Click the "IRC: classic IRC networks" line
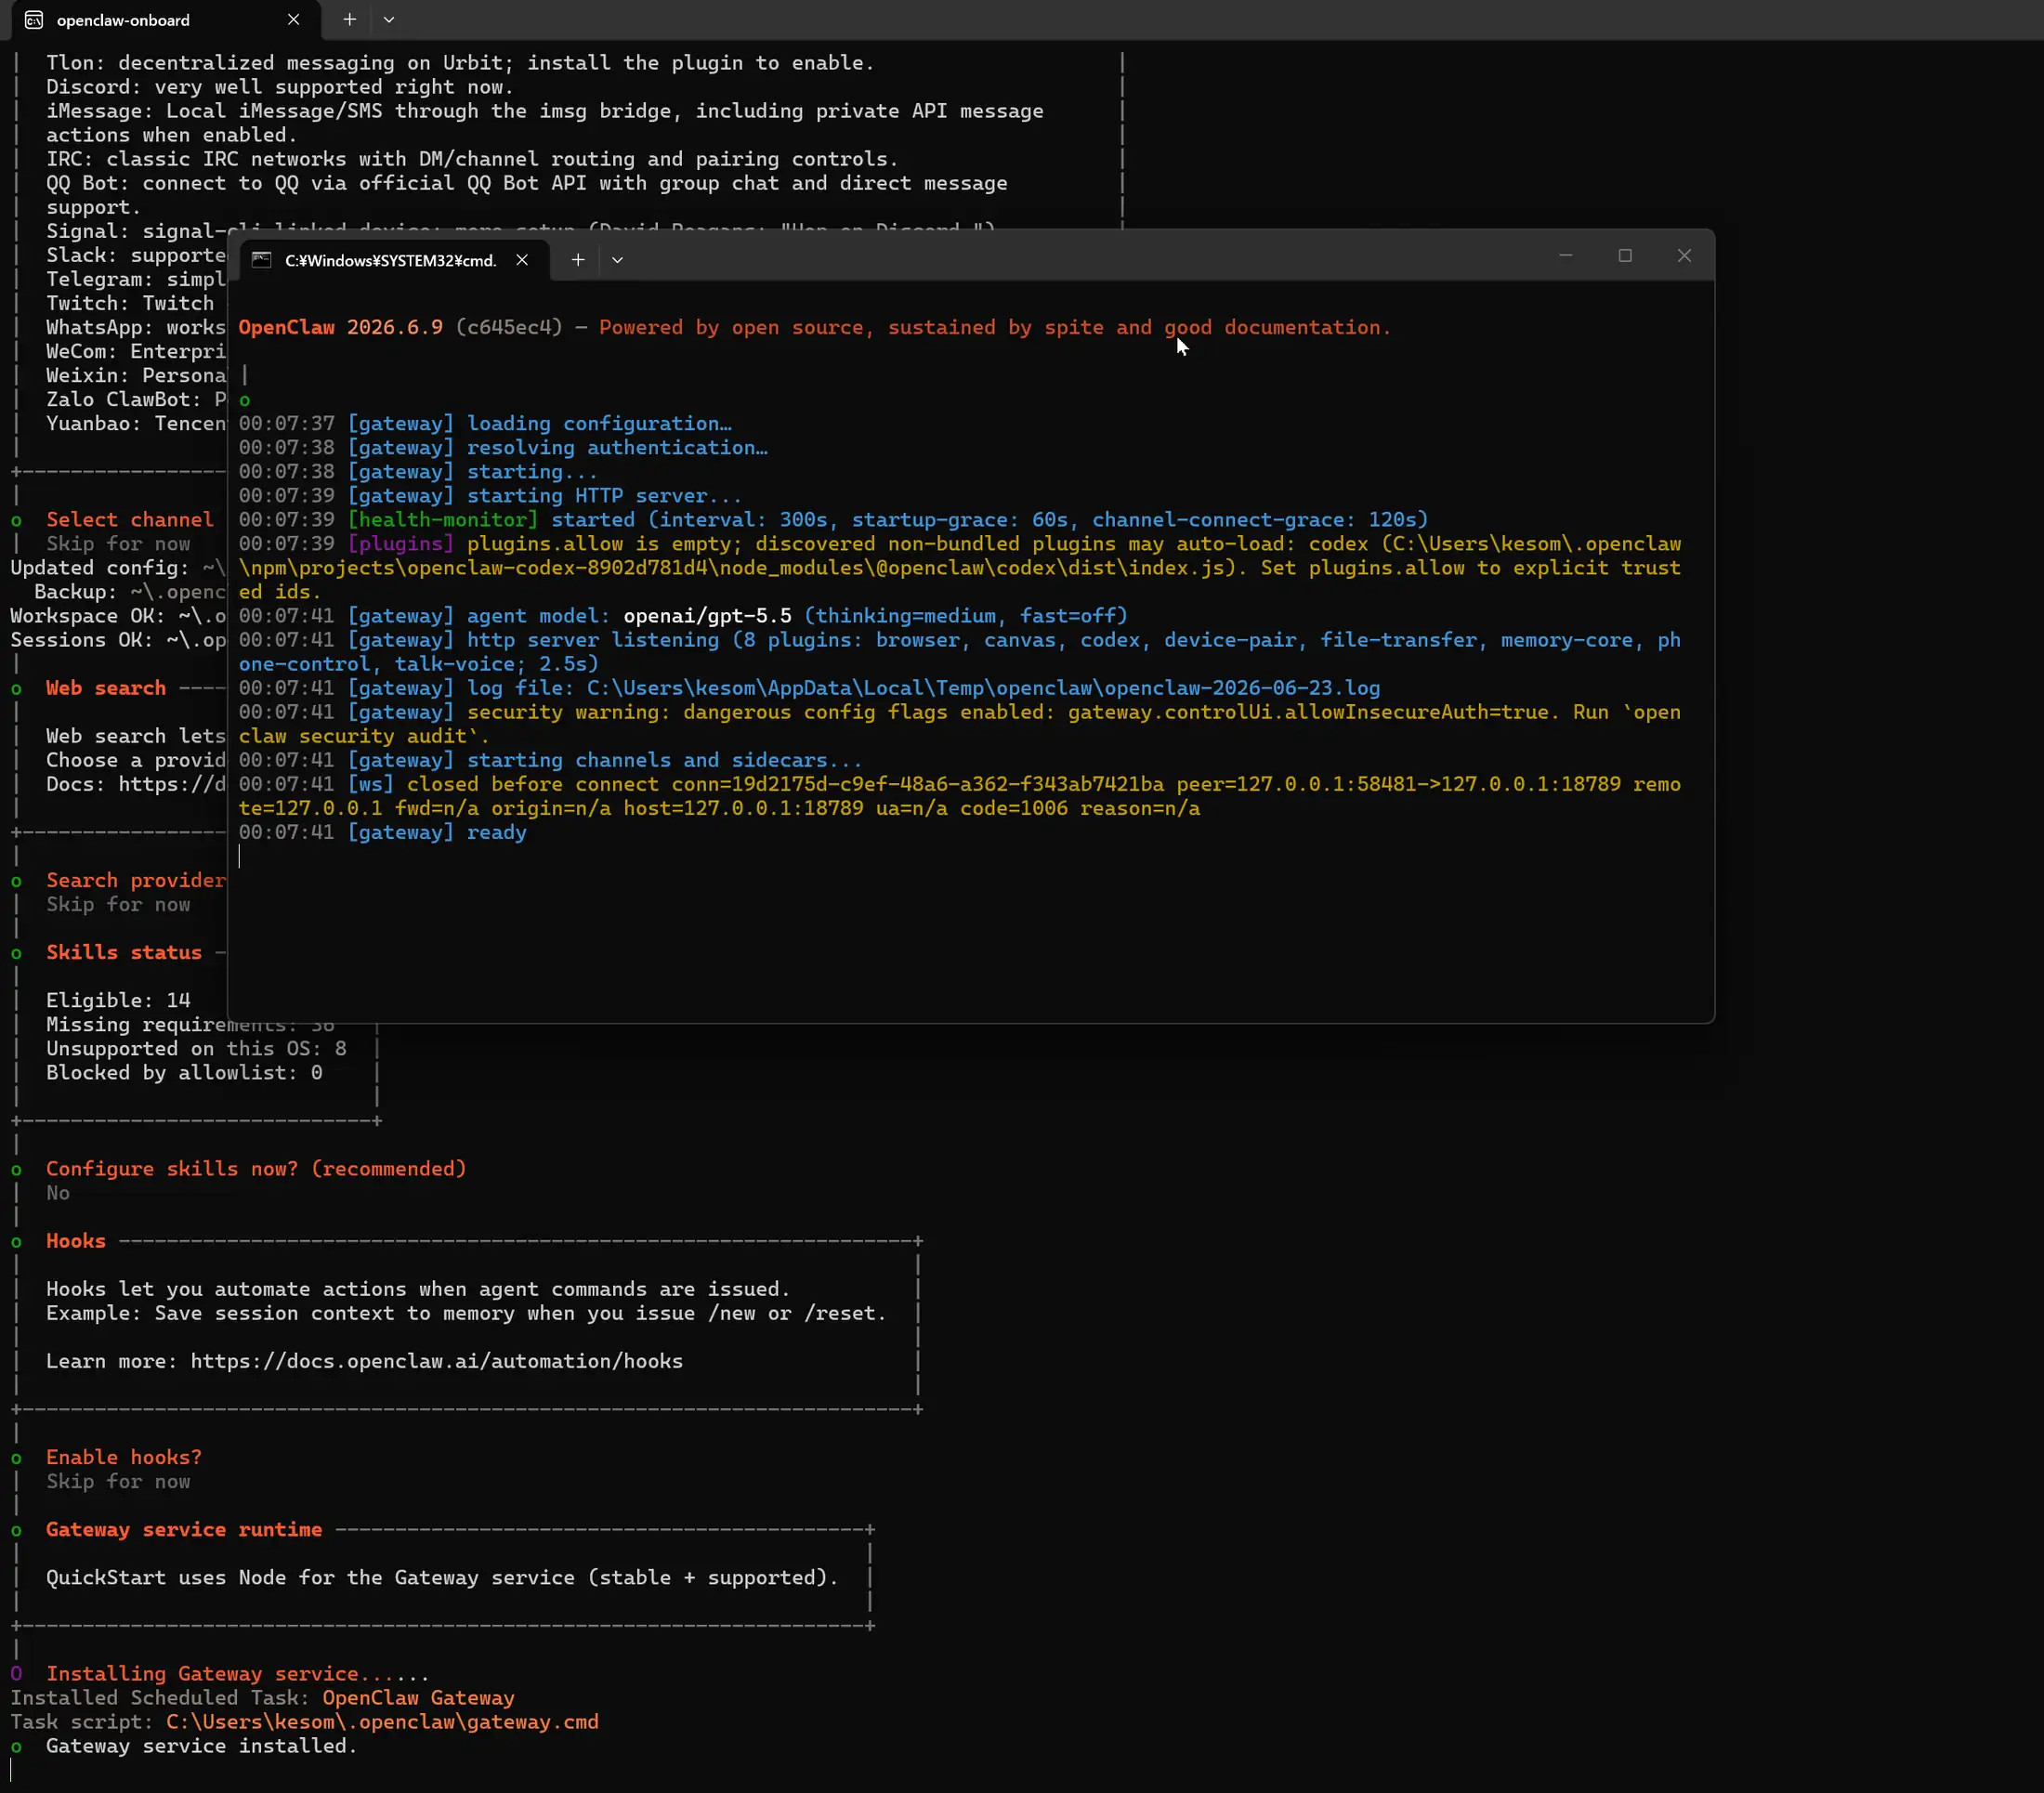 472,159
